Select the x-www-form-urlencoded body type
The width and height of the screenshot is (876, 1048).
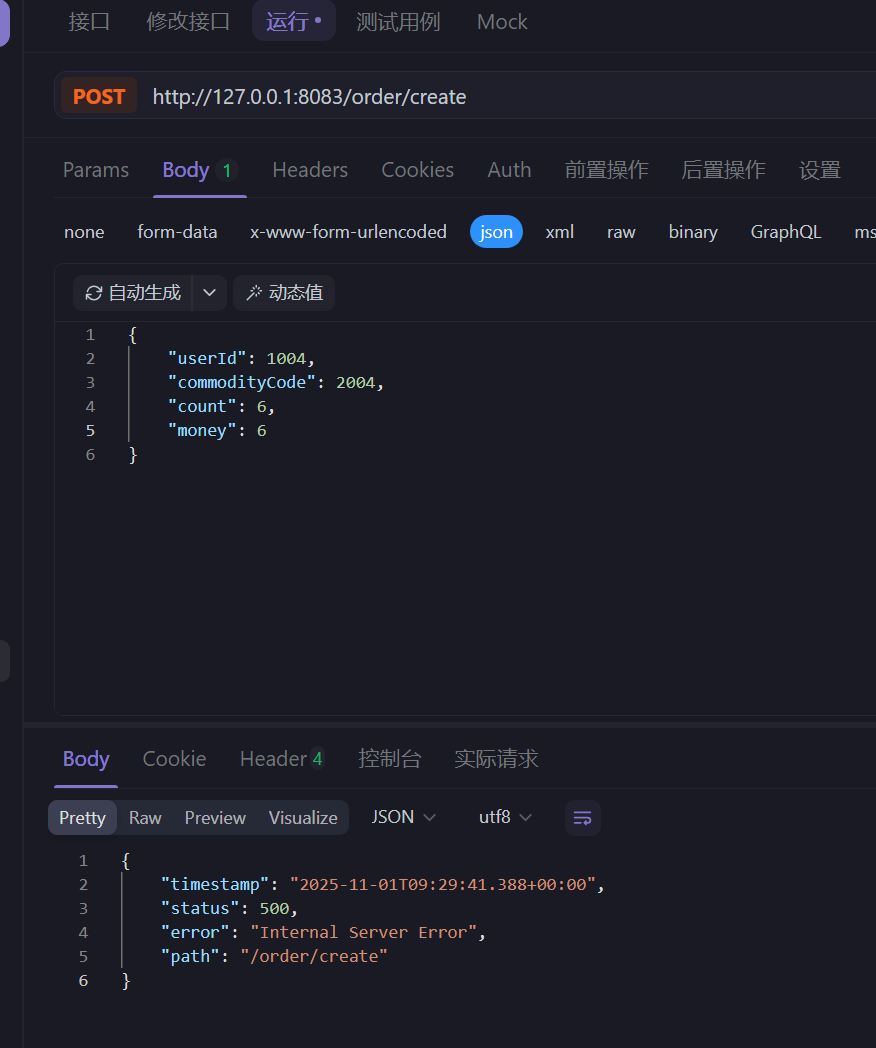tap(348, 232)
